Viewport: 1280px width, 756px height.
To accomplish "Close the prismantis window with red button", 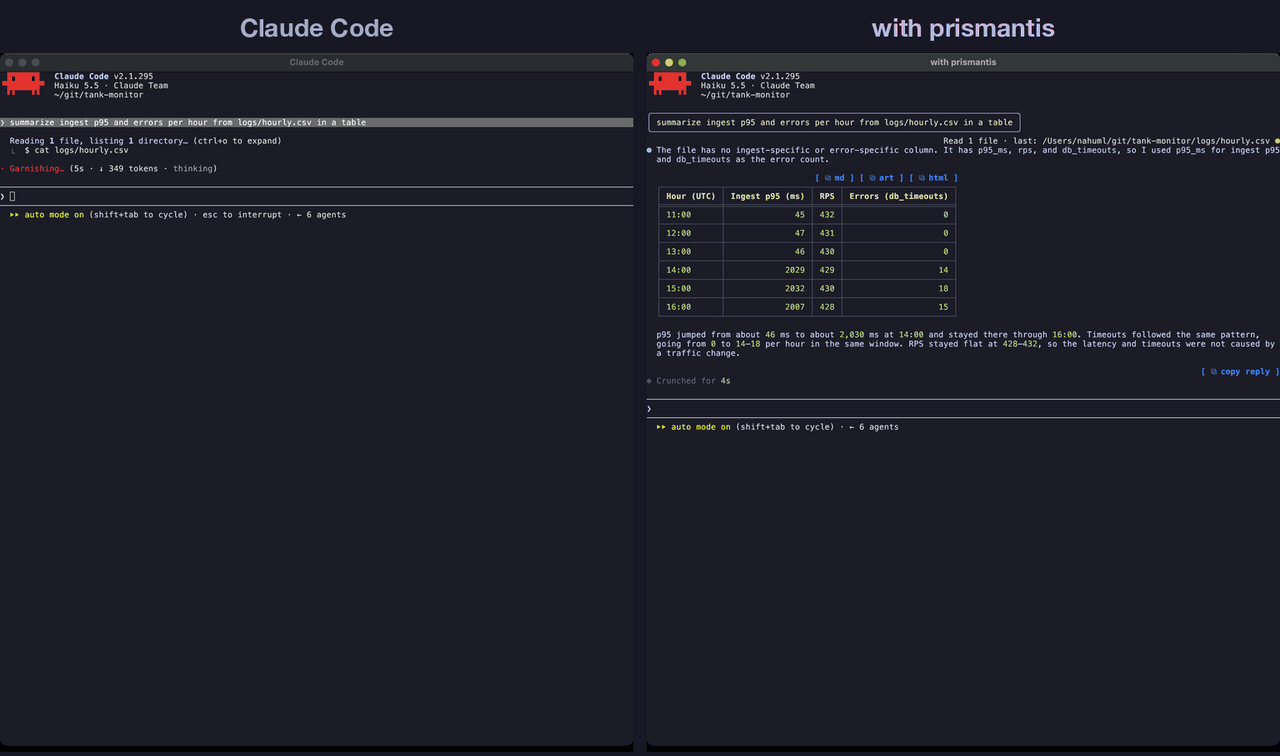I will [656, 62].
